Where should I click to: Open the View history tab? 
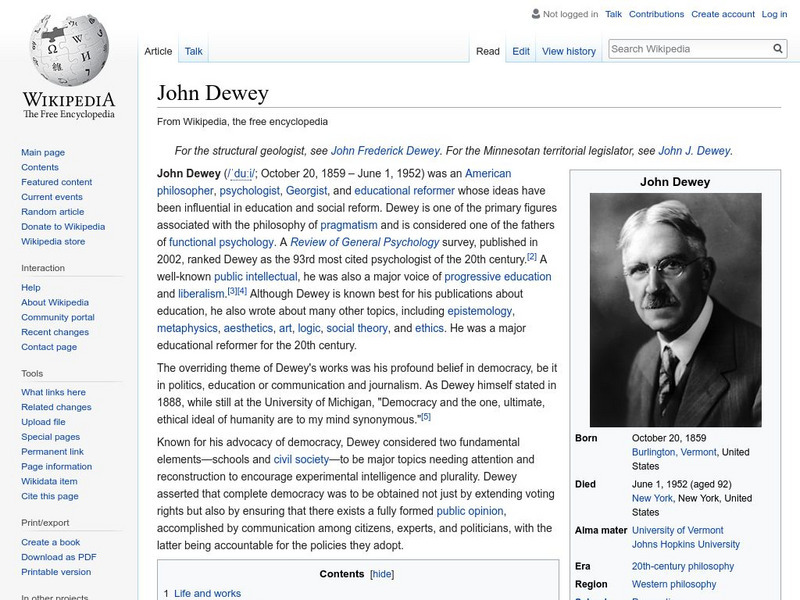point(569,51)
